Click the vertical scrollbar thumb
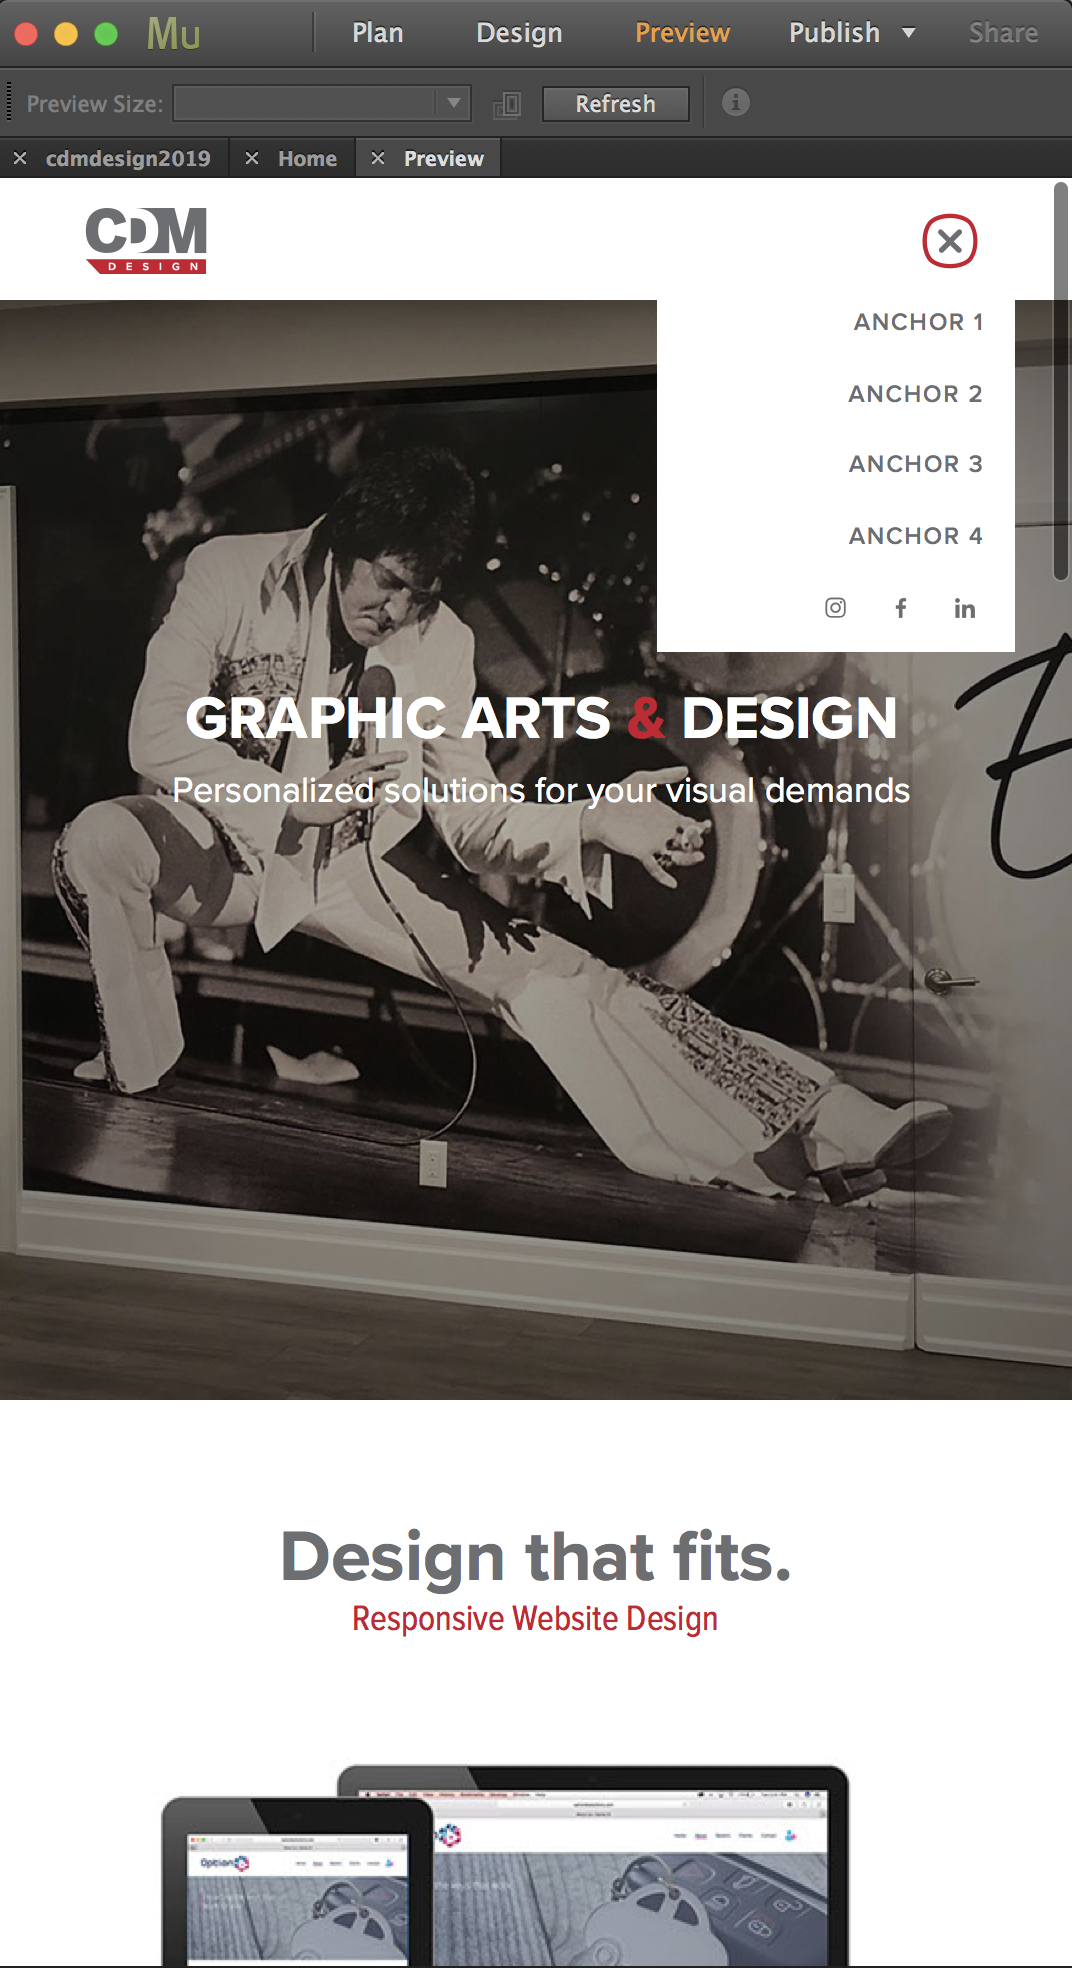The height and width of the screenshot is (1968, 1072). [x=1061, y=381]
